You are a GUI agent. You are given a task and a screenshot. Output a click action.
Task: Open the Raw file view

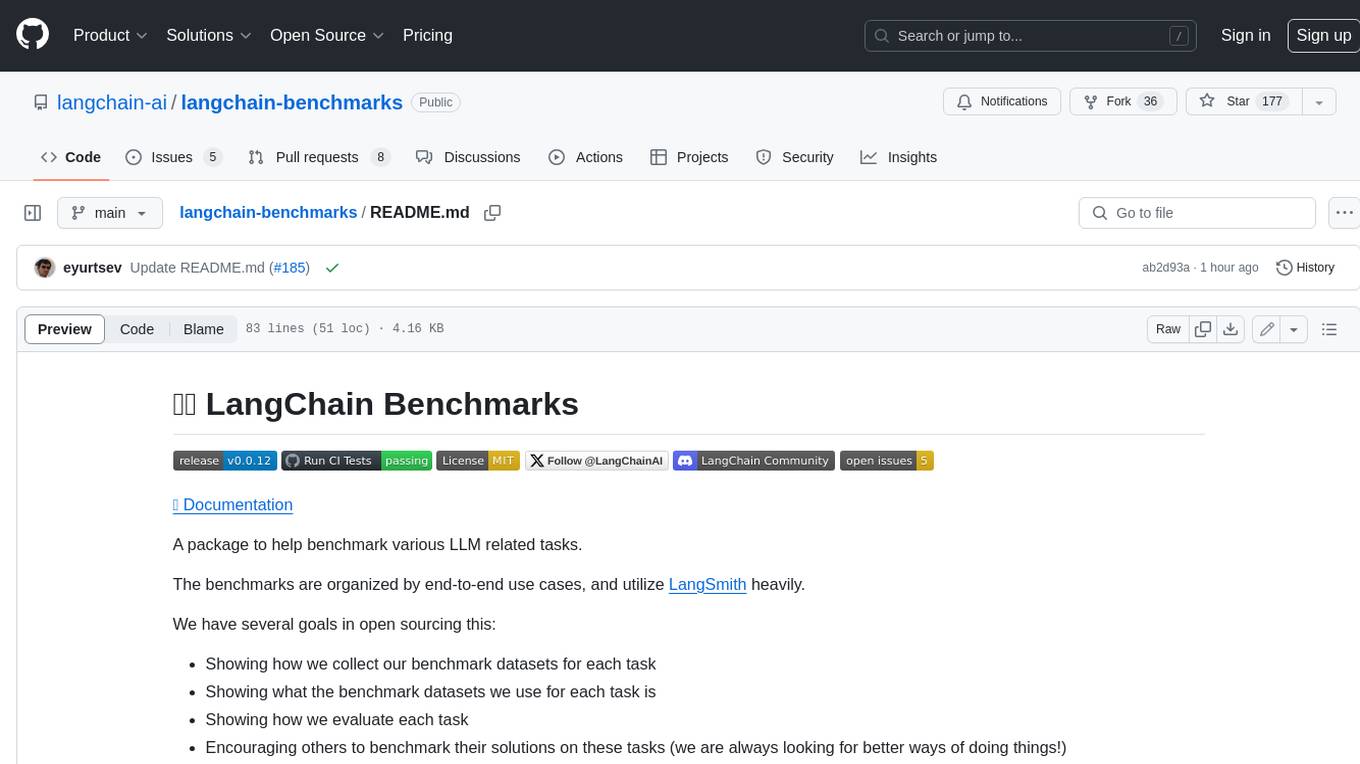point(1168,329)
